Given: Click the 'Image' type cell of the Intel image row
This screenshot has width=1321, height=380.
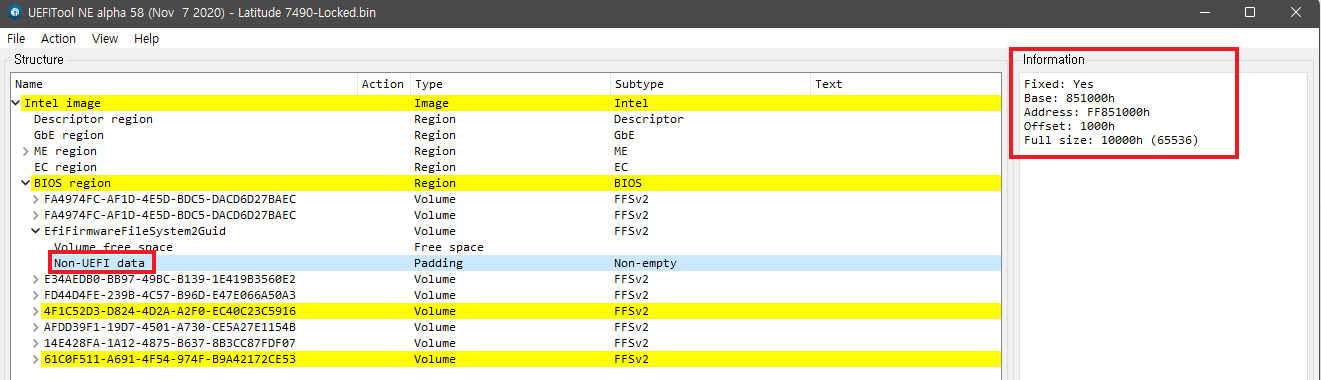Looking at the screenshot, I should (431, 103).
